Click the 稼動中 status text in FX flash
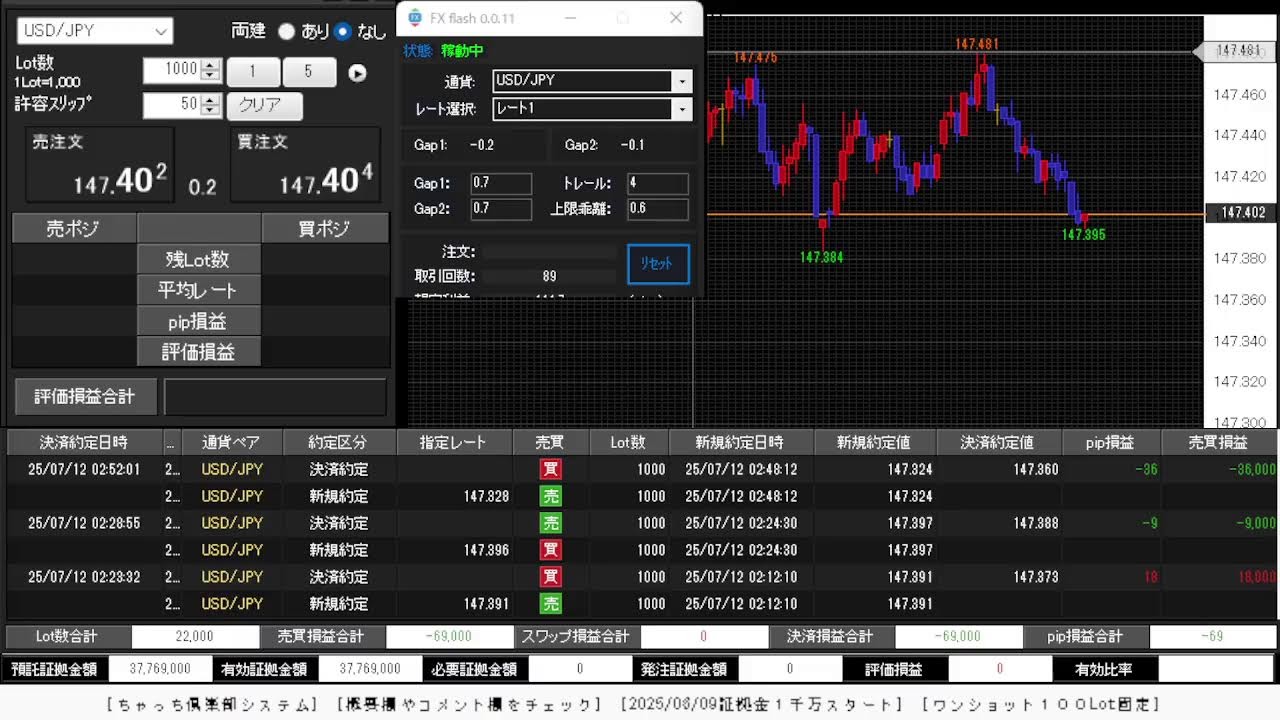Screen dimensions: 1280x720 [462, 50]
